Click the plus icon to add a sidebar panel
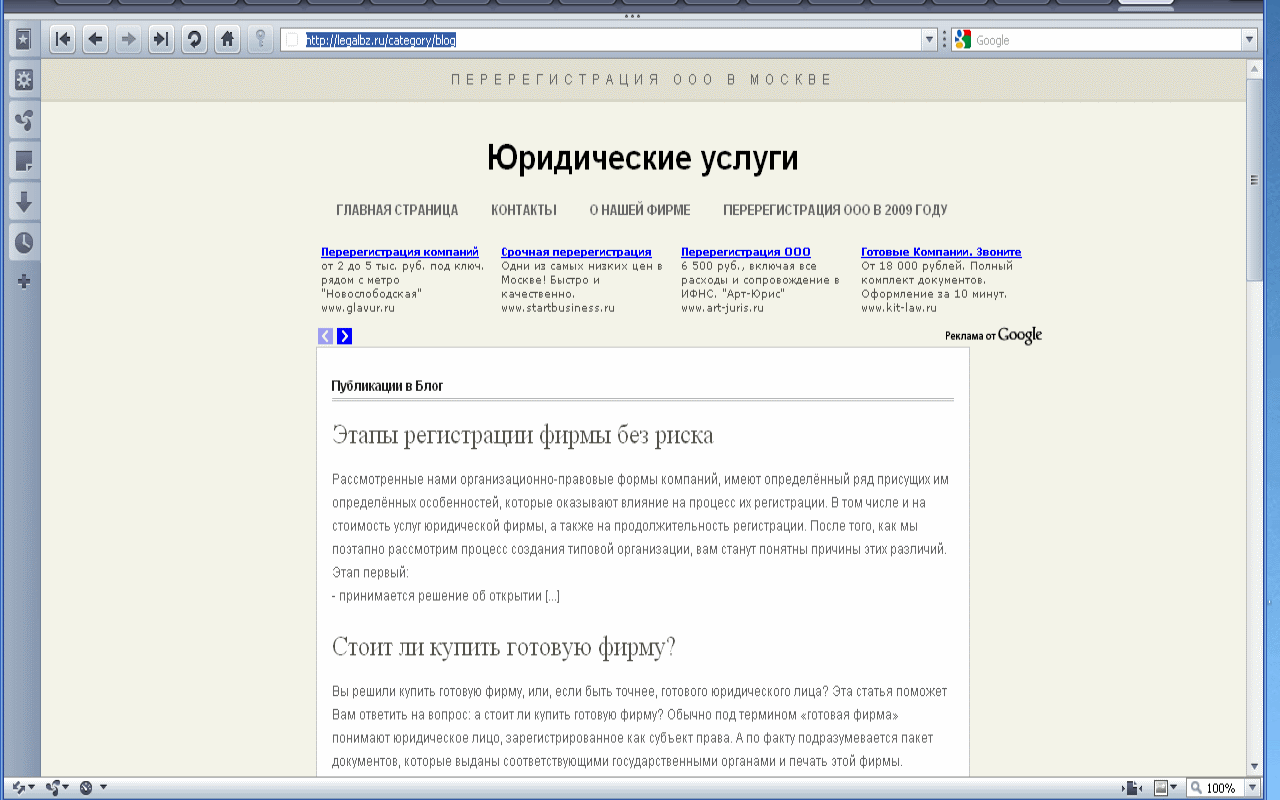 pyautogui.click(x=23, y=281)
